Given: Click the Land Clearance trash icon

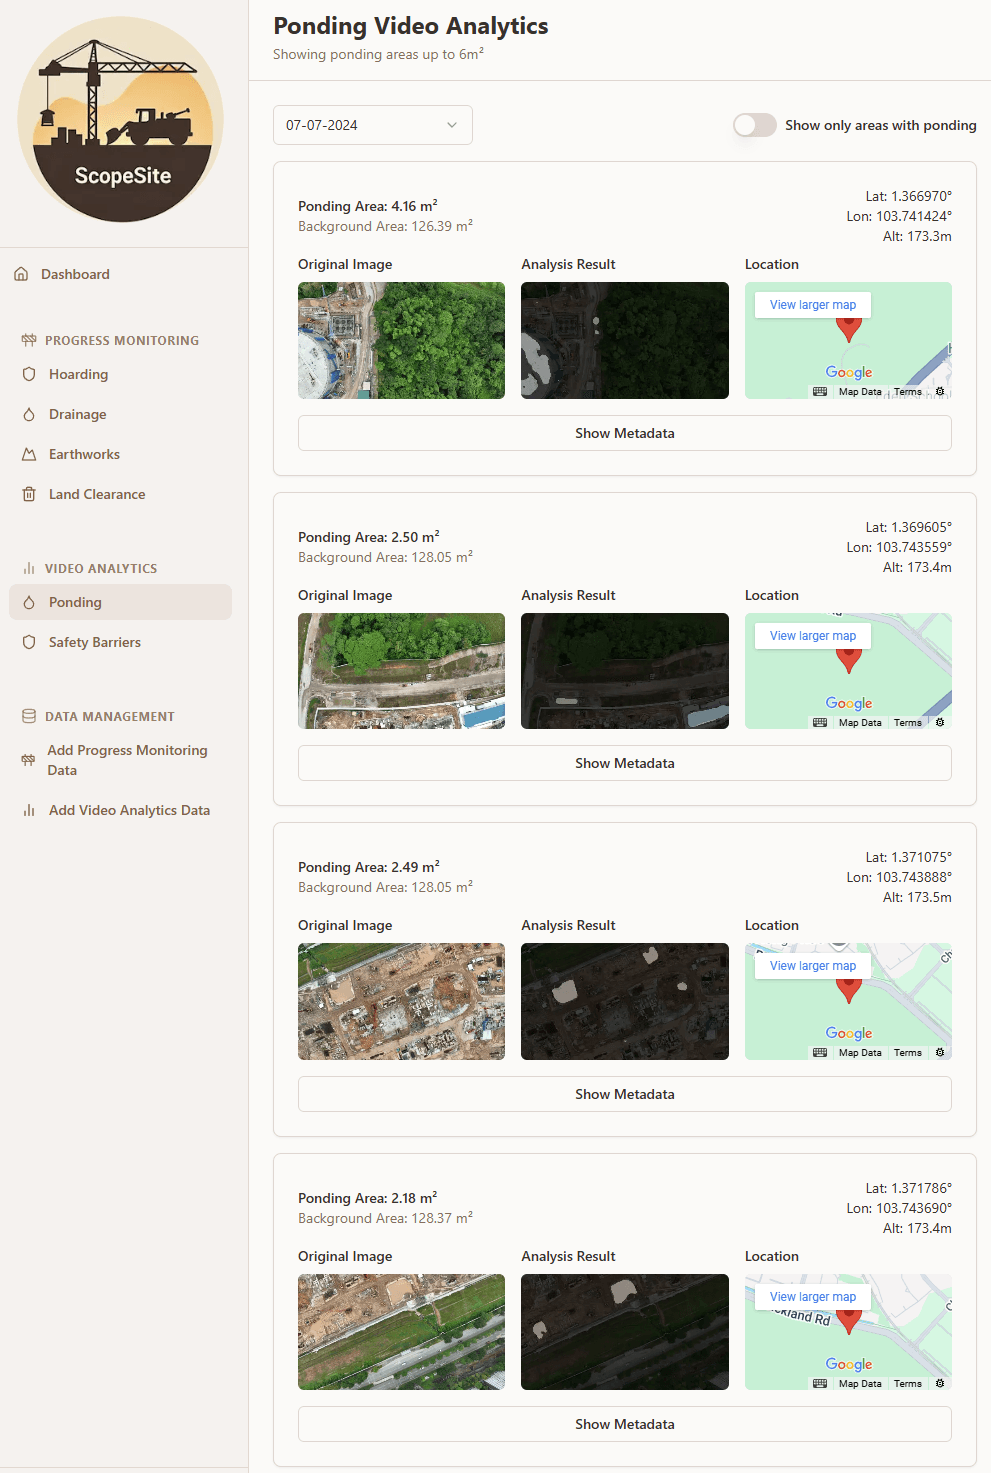Looking at the screenshot, I should 29,494.
